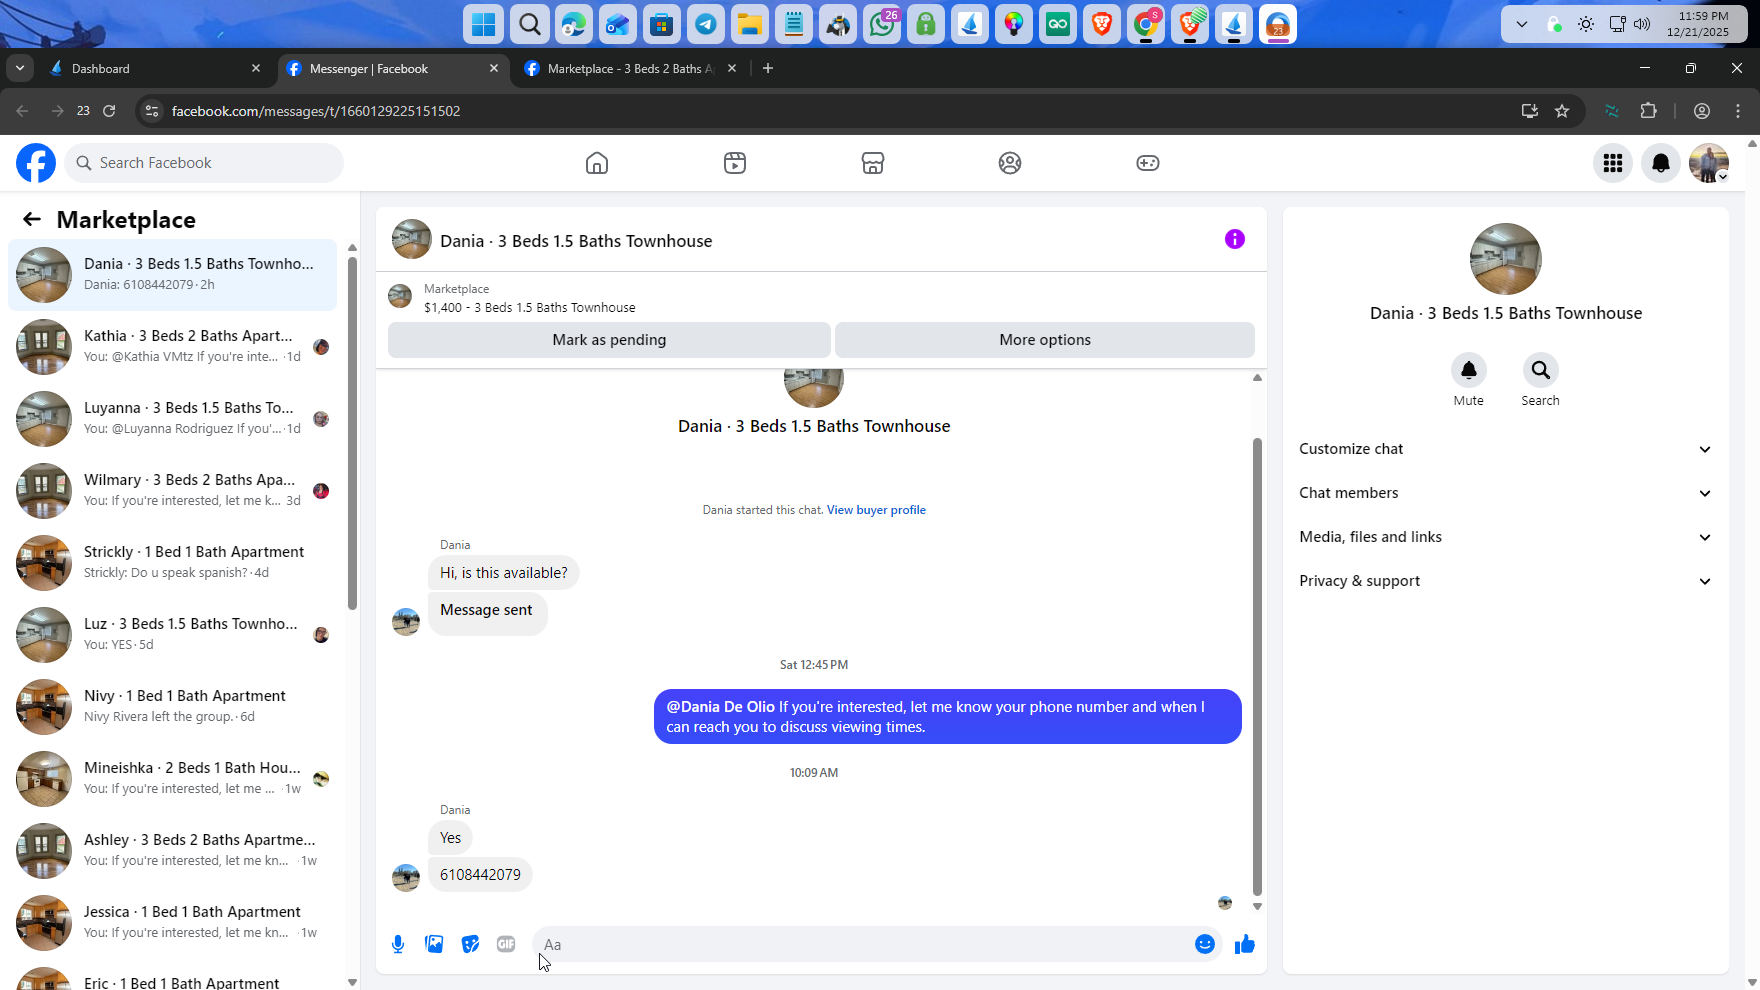Open browser extensions puzzle icon
Viewport: 1760px width, 990px height.
[x=1649, y=111]
